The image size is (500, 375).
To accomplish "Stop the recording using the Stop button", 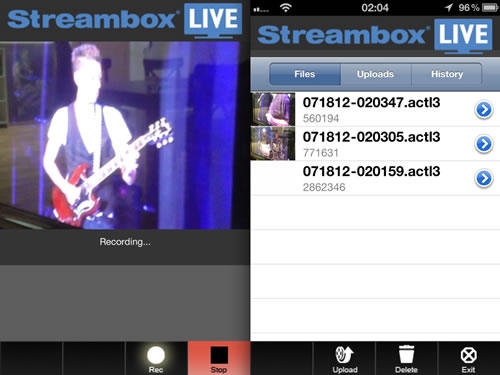I will (x=219, y=358).
